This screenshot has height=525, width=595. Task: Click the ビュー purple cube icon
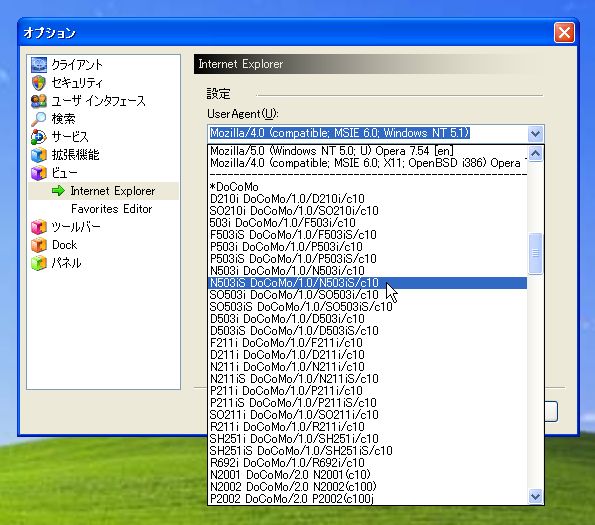coord(39,173)
